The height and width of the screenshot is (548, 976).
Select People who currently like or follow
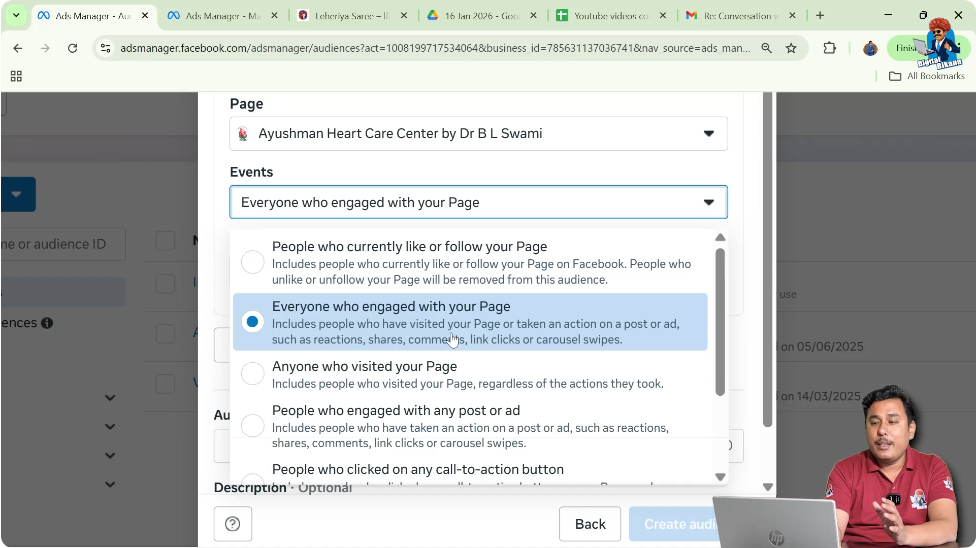[470, 262]
